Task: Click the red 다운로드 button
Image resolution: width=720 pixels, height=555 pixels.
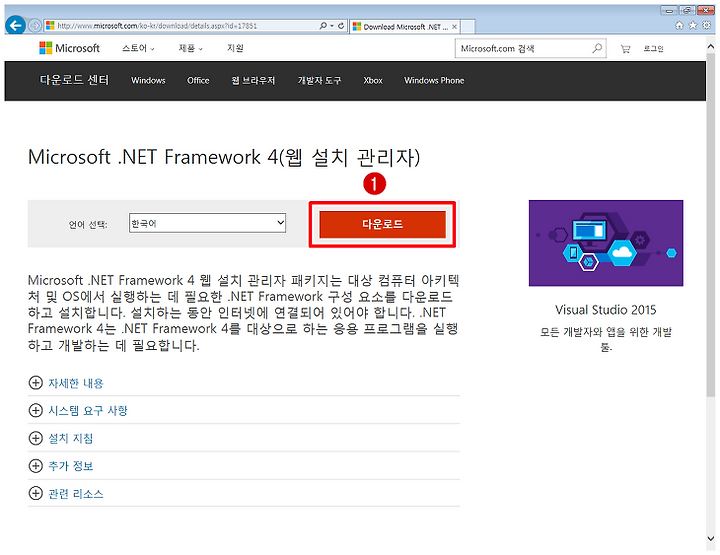Action: coord(382,224)
